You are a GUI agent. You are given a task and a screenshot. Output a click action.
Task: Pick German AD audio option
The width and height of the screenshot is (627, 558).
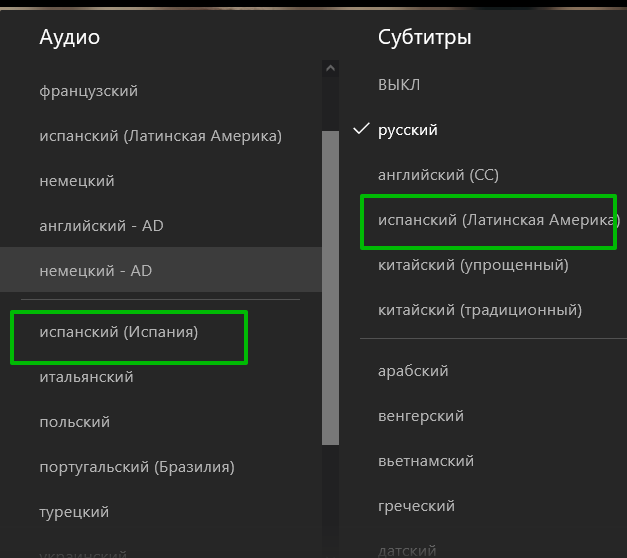pyautogui.click(x=95, y=271)
